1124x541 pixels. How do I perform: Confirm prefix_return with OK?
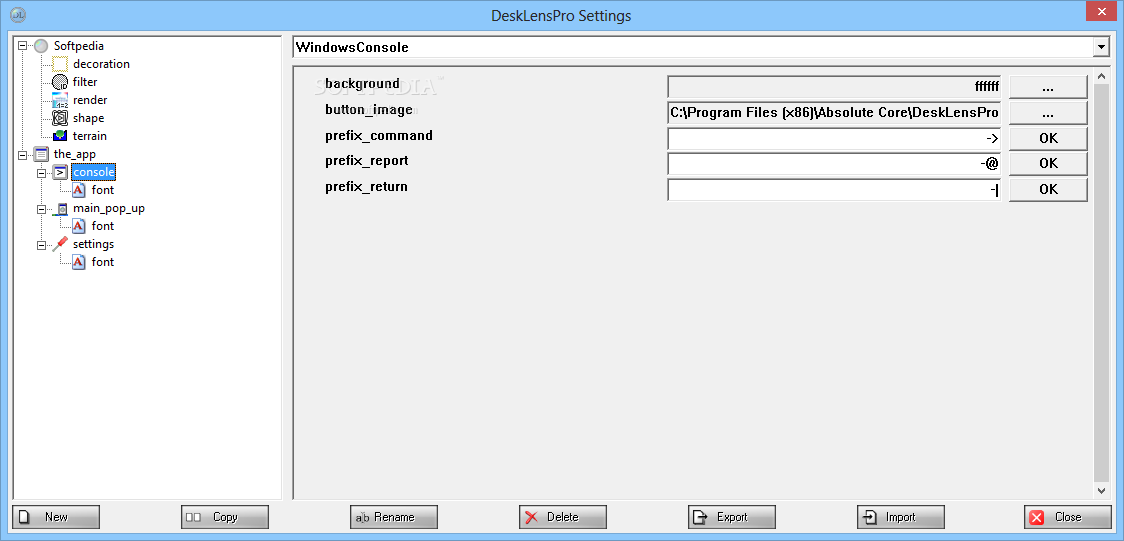point(1048,189)
